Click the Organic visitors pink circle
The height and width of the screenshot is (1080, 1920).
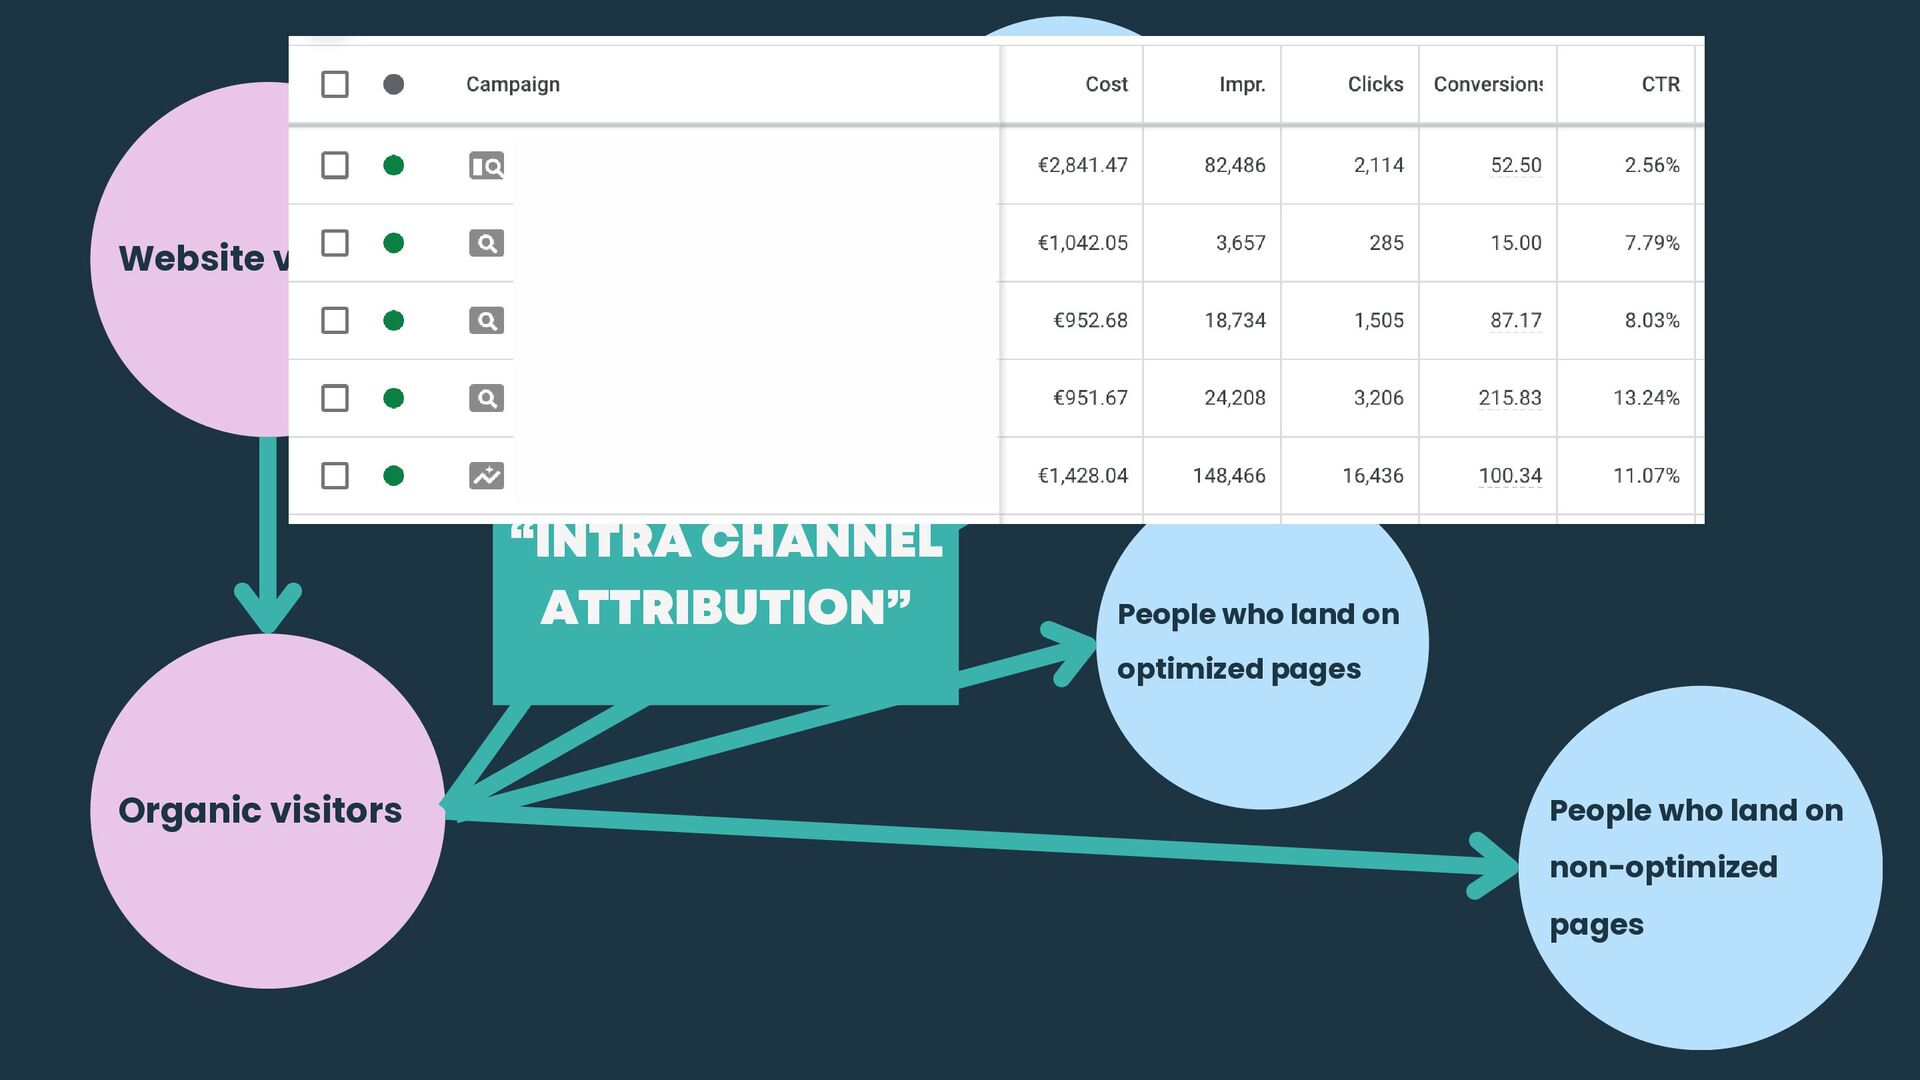267,811
